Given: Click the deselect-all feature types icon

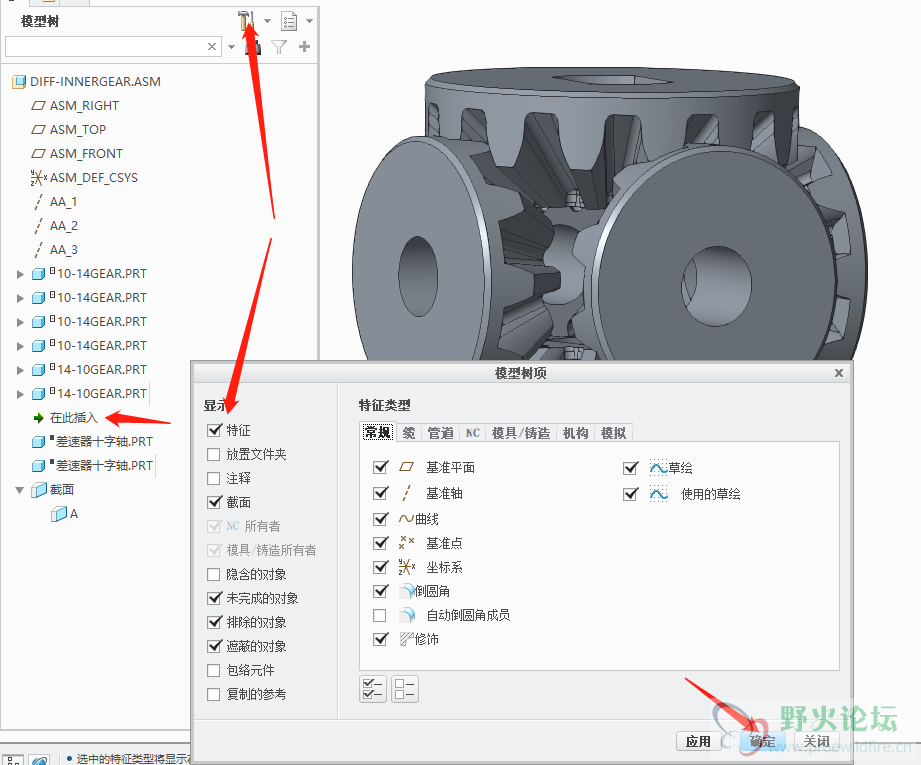Looking at the screenshot, I should [405, 689].
